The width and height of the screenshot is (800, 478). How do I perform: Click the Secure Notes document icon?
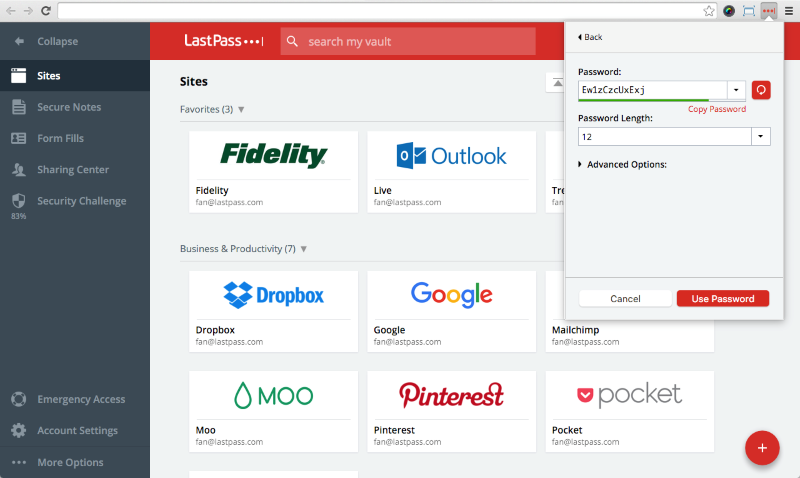pyautogui.click(x=19, y=107)
